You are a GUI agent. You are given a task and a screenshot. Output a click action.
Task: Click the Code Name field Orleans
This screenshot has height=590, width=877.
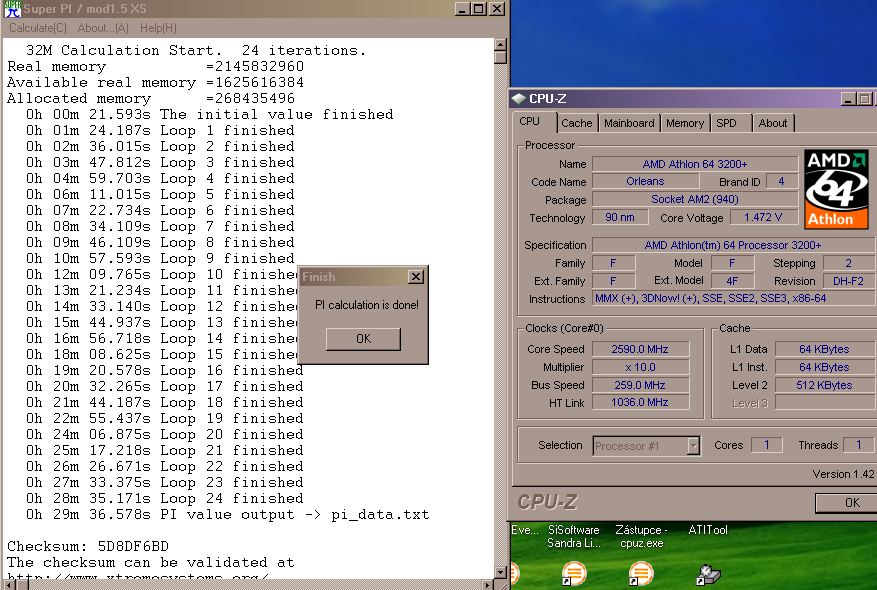click(645, 182)
